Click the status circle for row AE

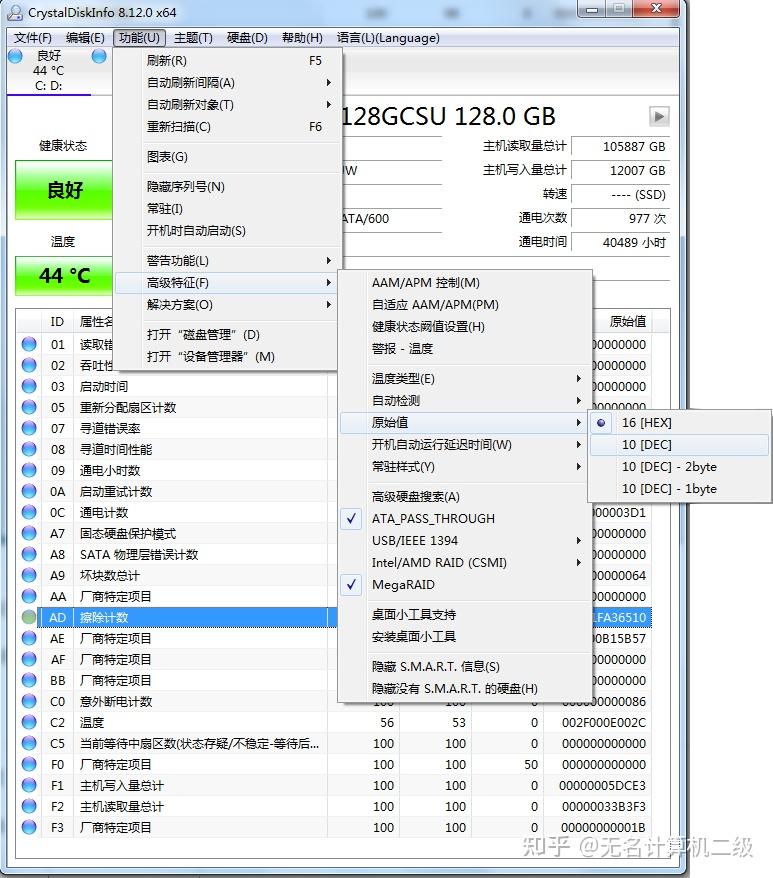point(29,638)
